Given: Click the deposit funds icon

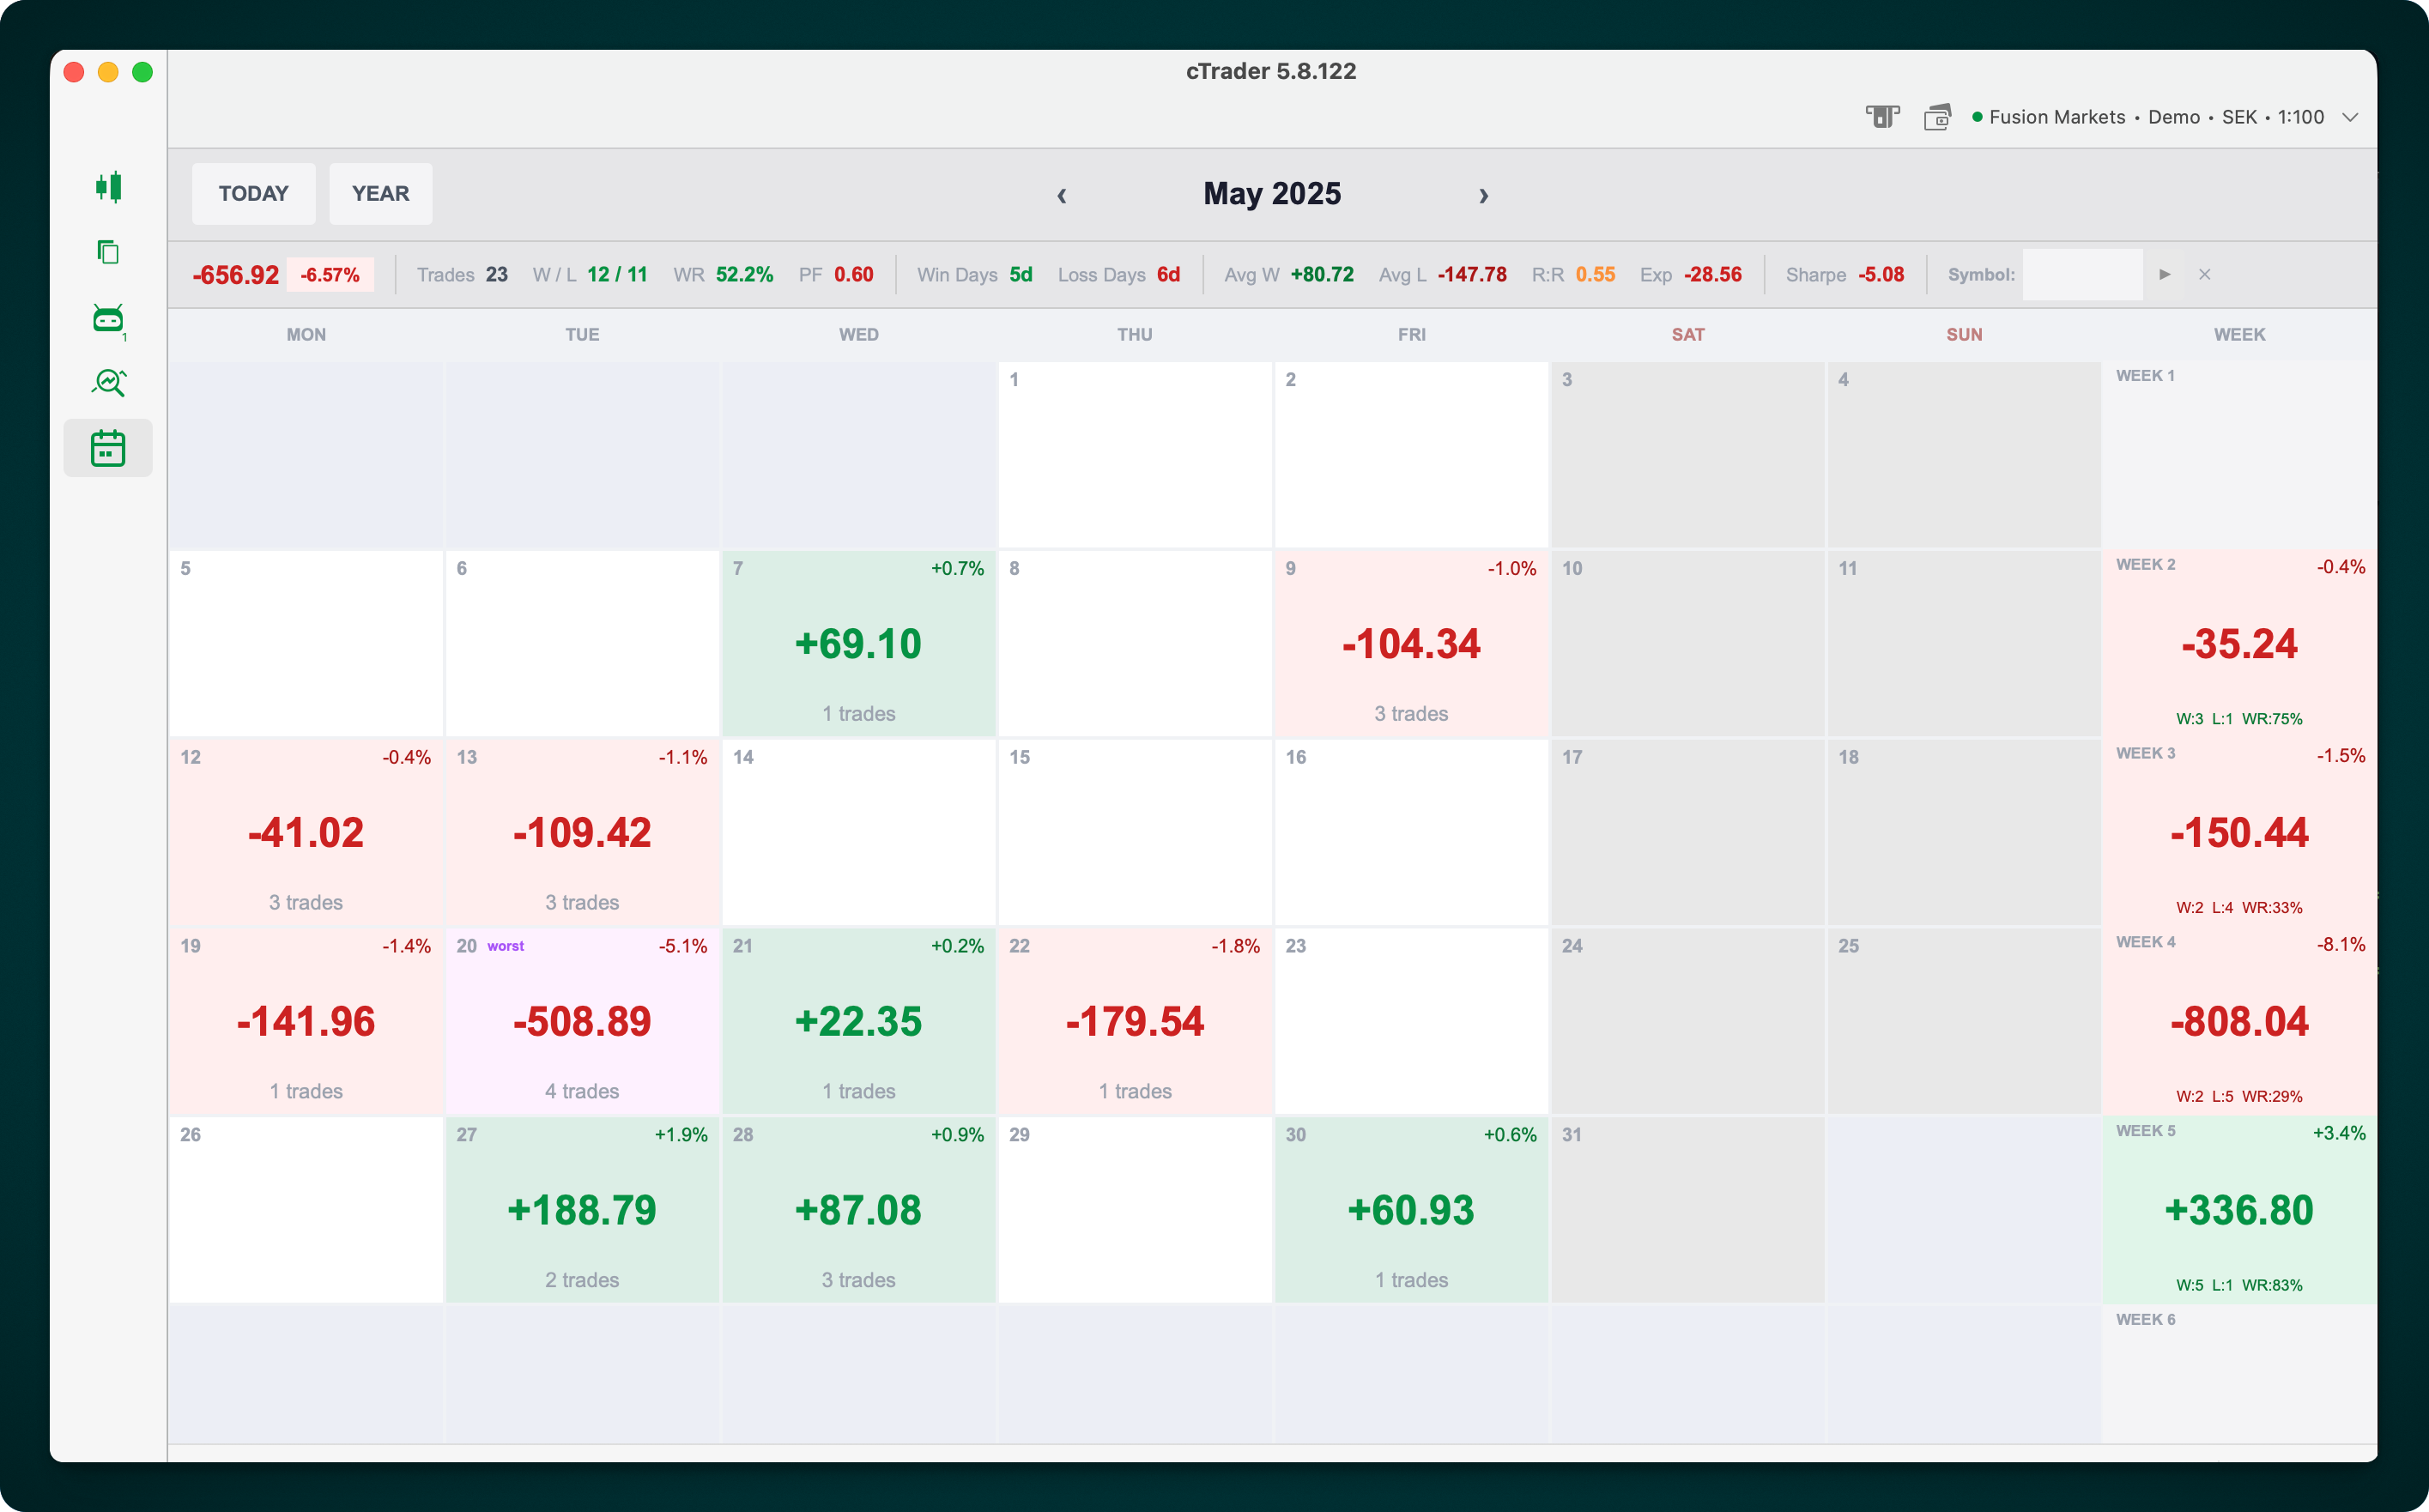Looking at the screenshot, I should (1884, 117).
